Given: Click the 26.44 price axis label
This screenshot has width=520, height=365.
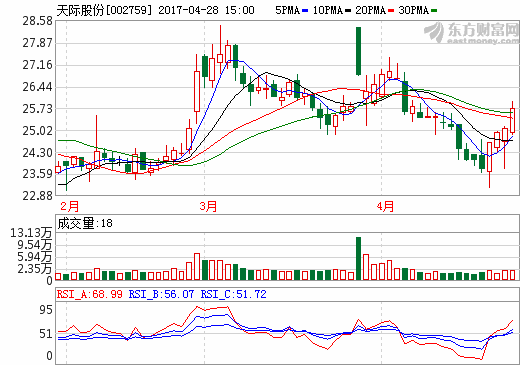Looking at the screenshot, I should 38,87.
